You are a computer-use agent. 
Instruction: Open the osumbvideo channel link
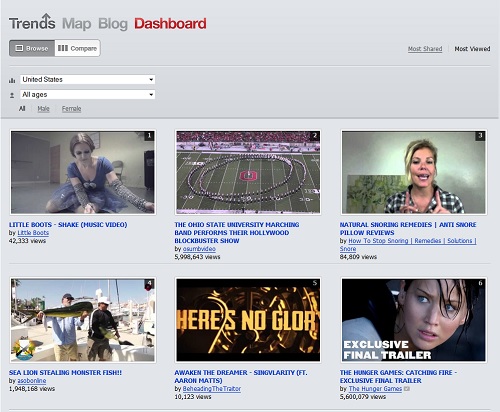199,249
